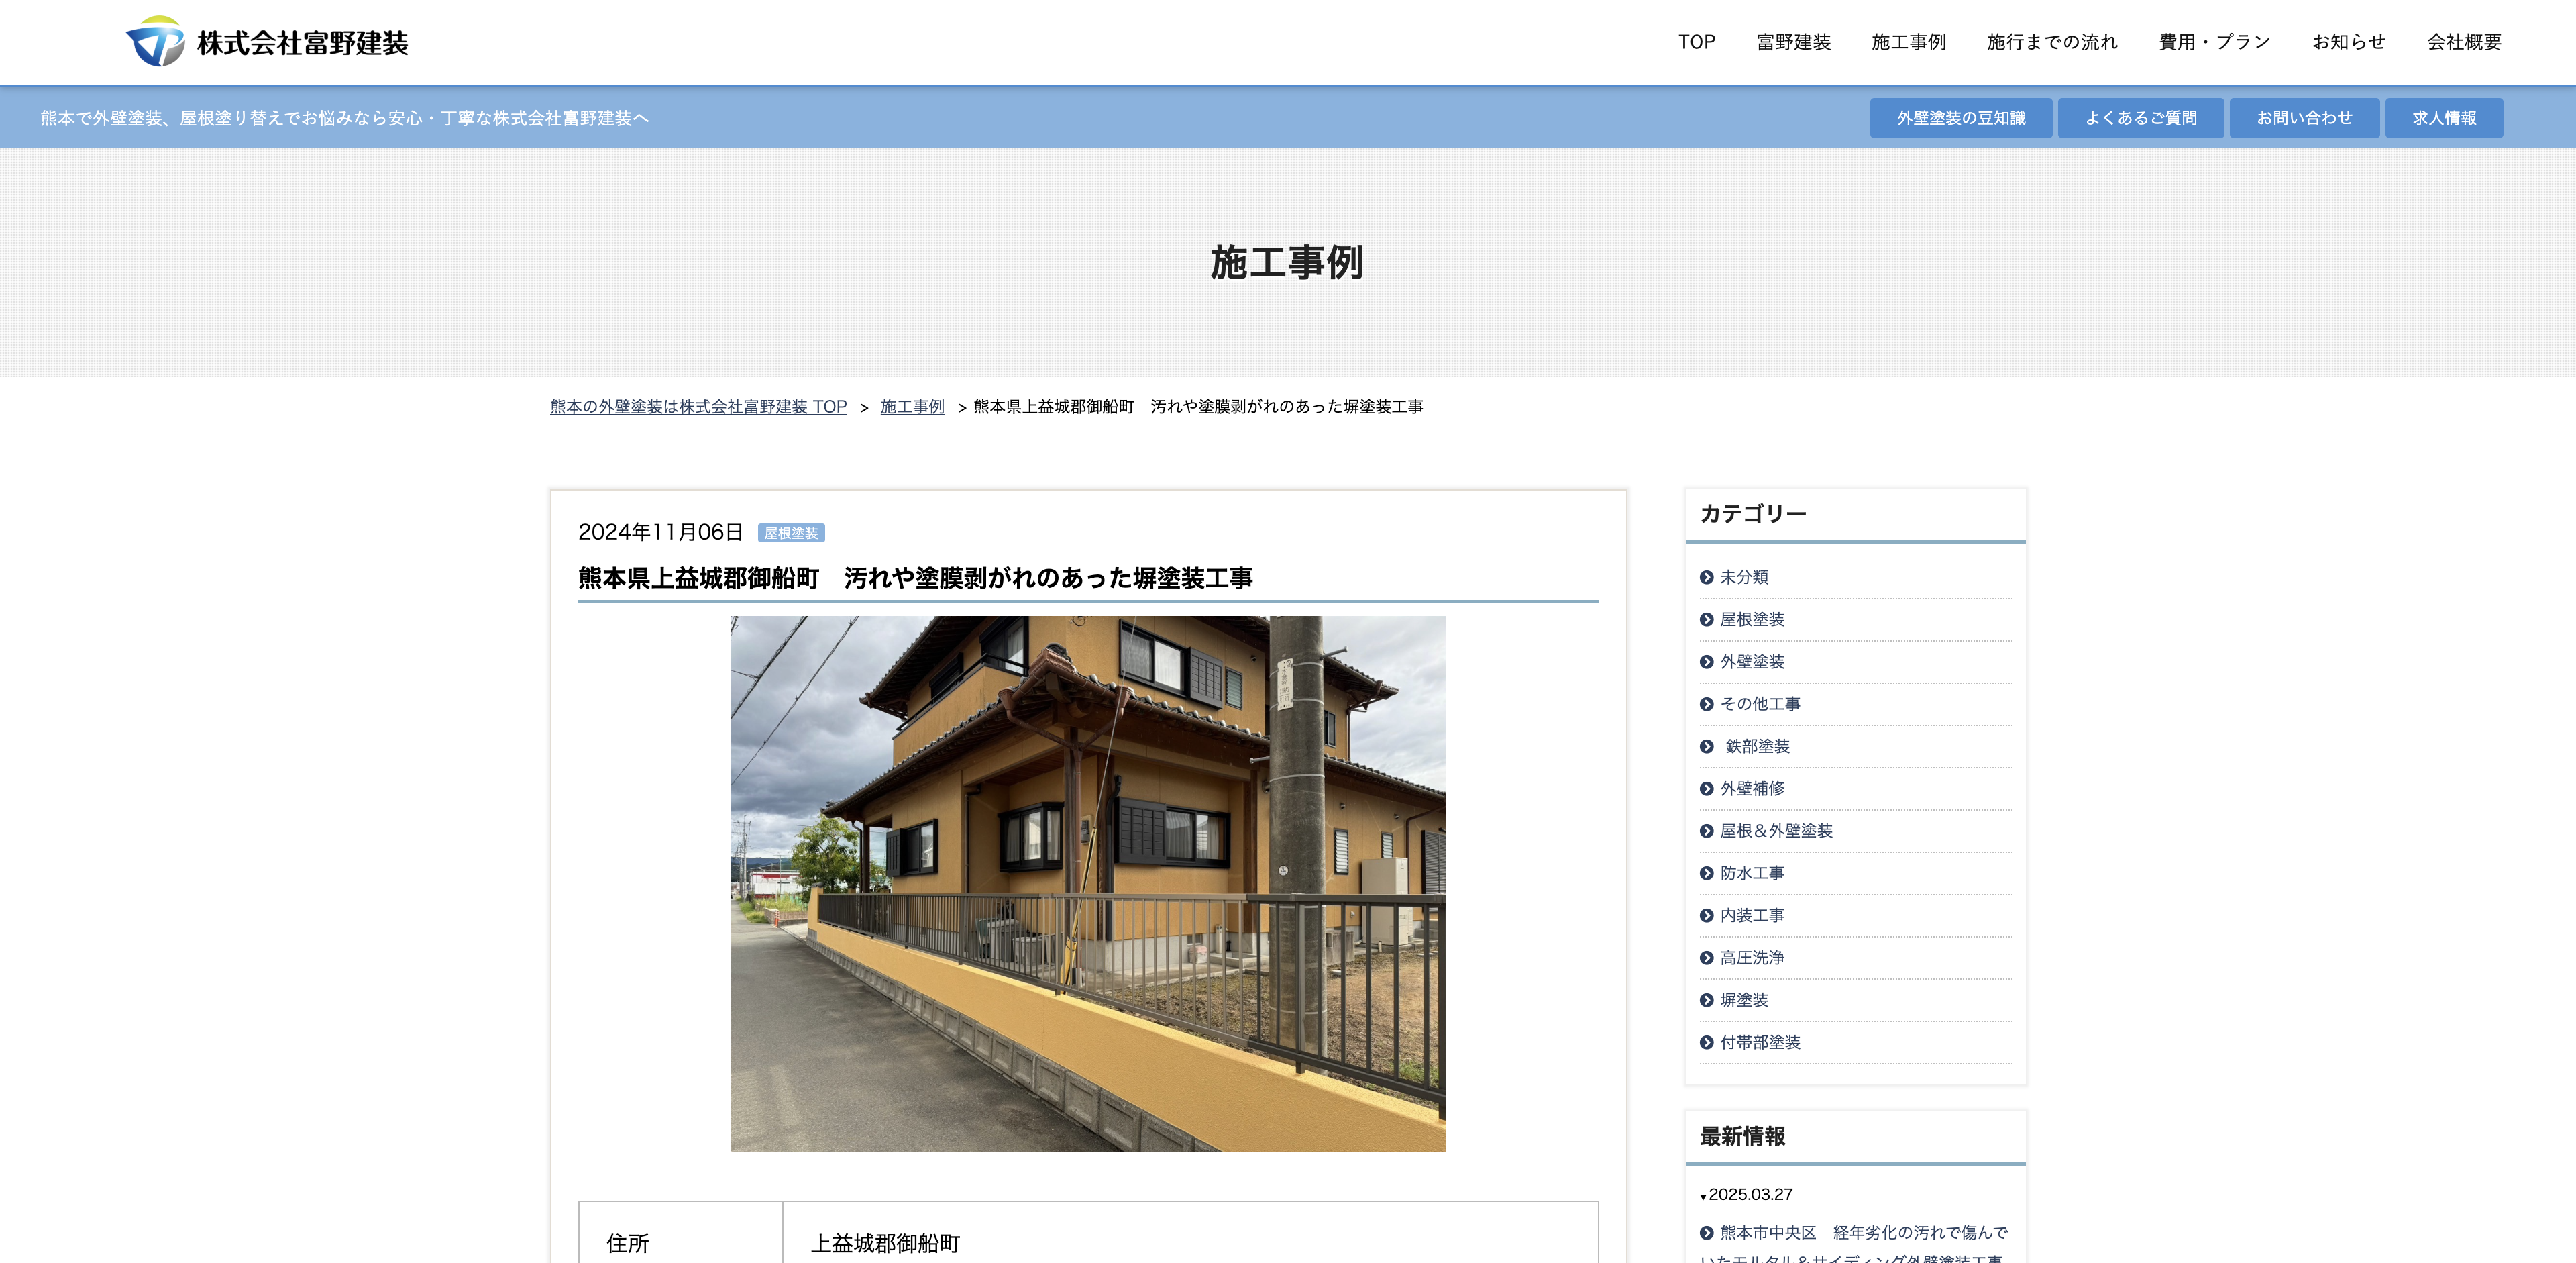Click arrow icon beside 高圧洗浄
The height and width of the screenshot is (1263, 2576).
coord(1706,958)
